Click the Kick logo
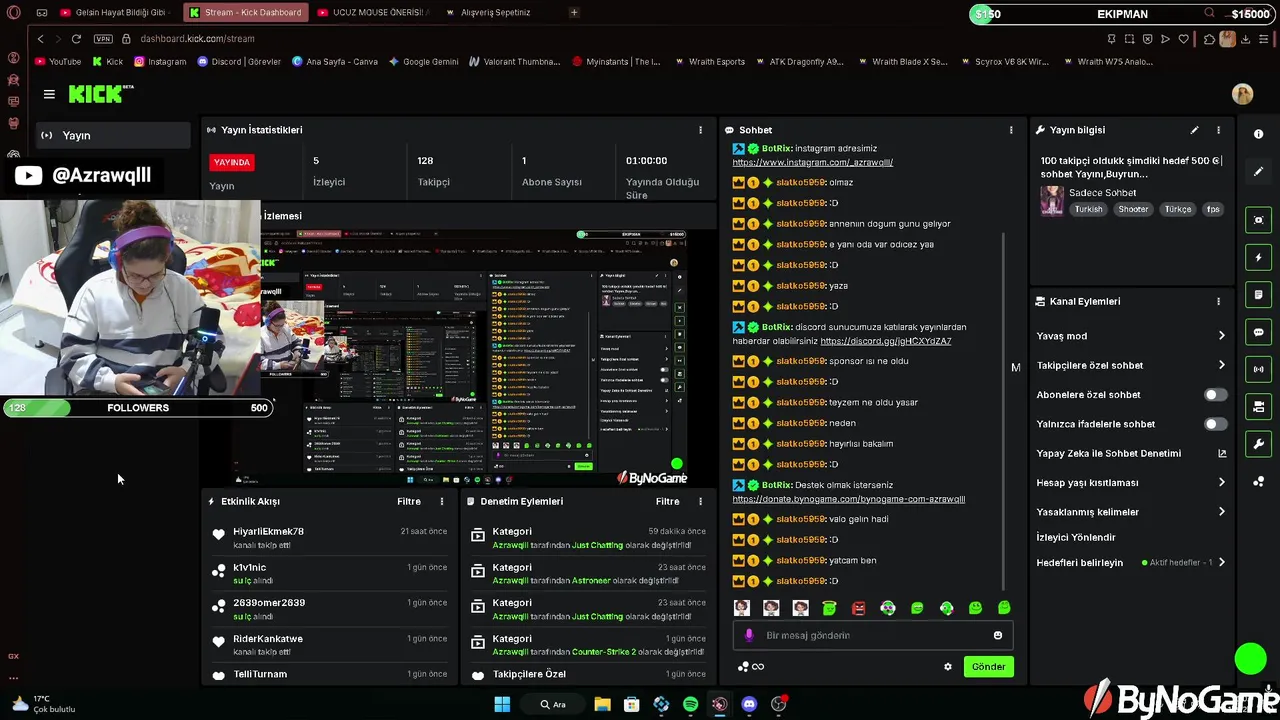 pyautogui.click(x=100, y=94)
